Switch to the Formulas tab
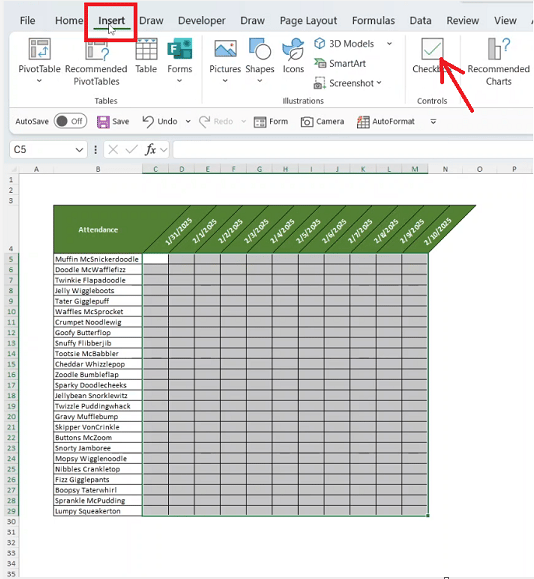This screenshot has width=534, height=579. tap(373, 21)
